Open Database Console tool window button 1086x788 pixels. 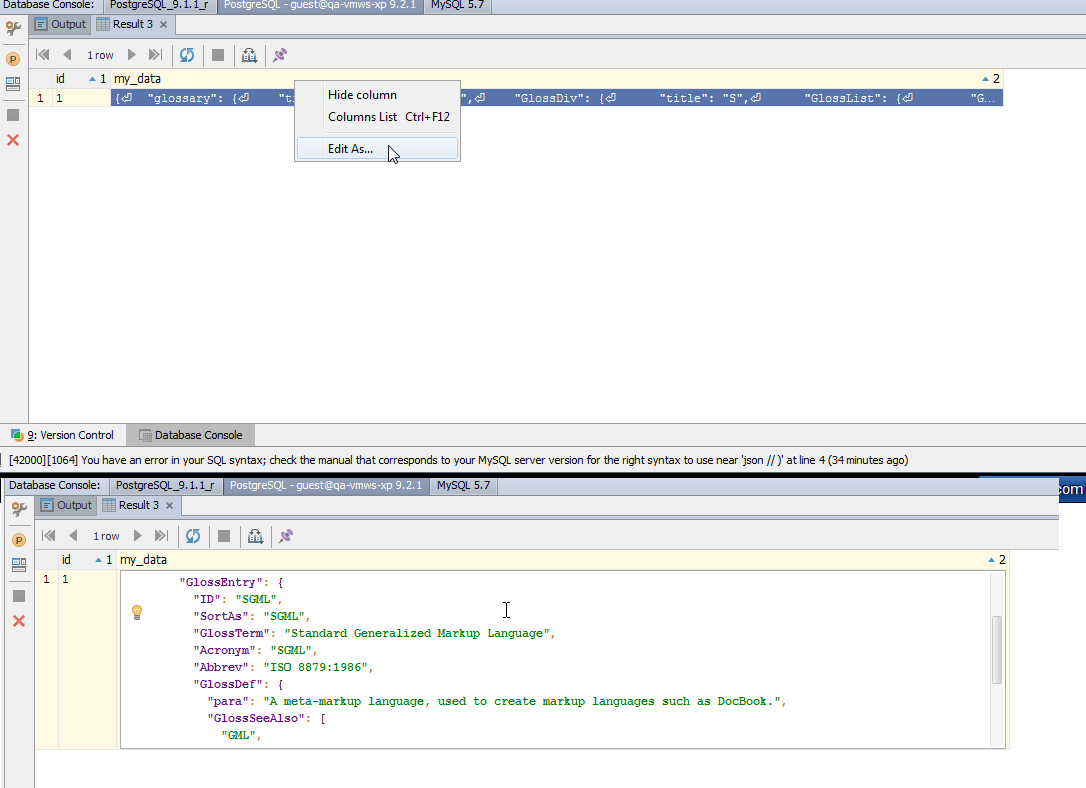pyautogui.click(x=190, y=435)
